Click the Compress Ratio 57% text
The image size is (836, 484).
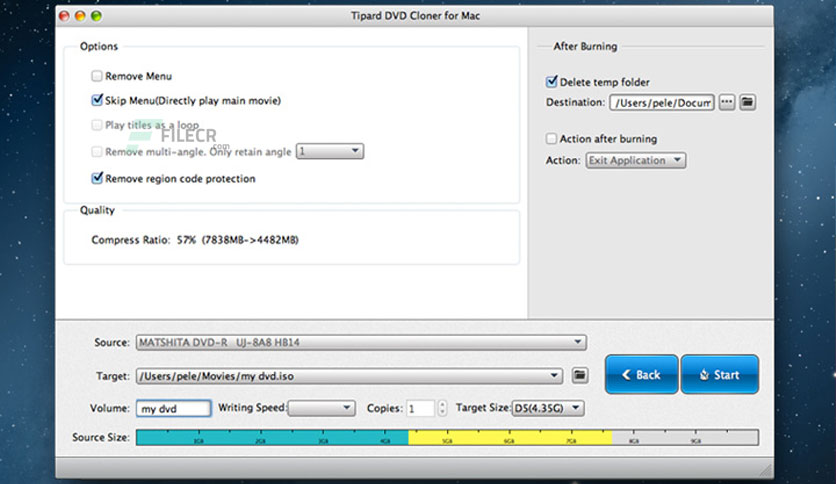point(195,240)
